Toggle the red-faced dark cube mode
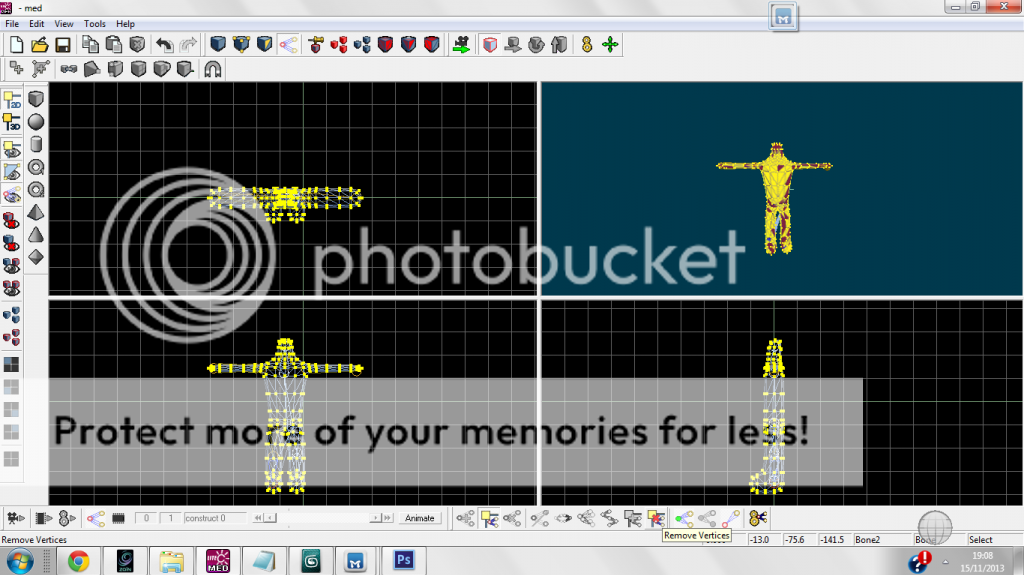Image resolution: width=1024 pixels, height=575 pixels. pyautogui.click(x=385, y=44)
